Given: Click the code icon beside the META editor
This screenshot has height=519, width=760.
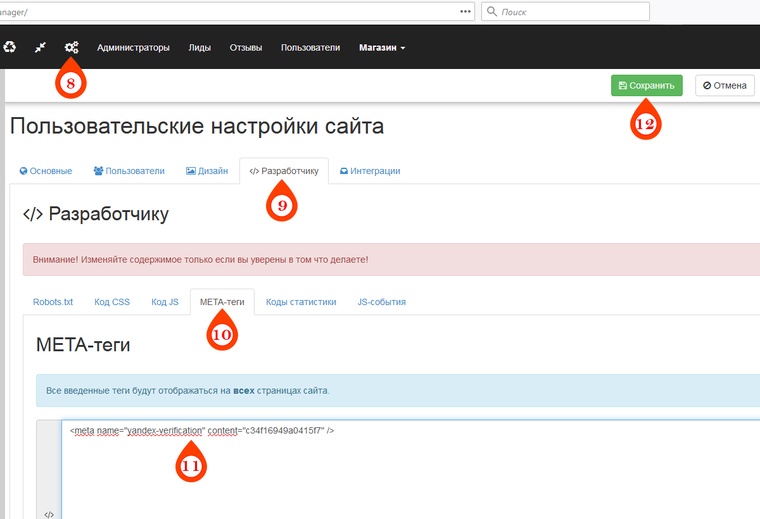Looking at the screenshot, I should pyautogui.click(x=49, y=514).
